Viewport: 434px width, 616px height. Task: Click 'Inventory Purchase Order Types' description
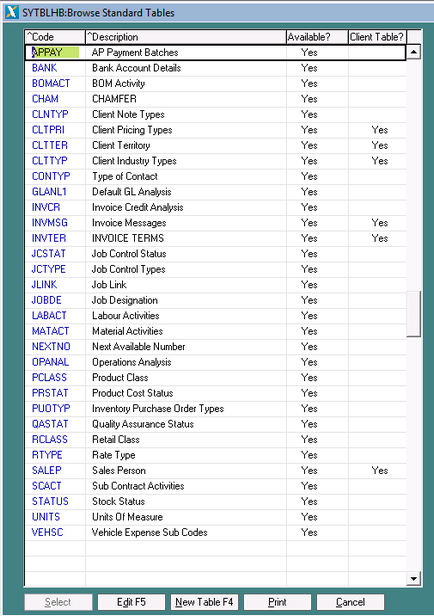157,409
